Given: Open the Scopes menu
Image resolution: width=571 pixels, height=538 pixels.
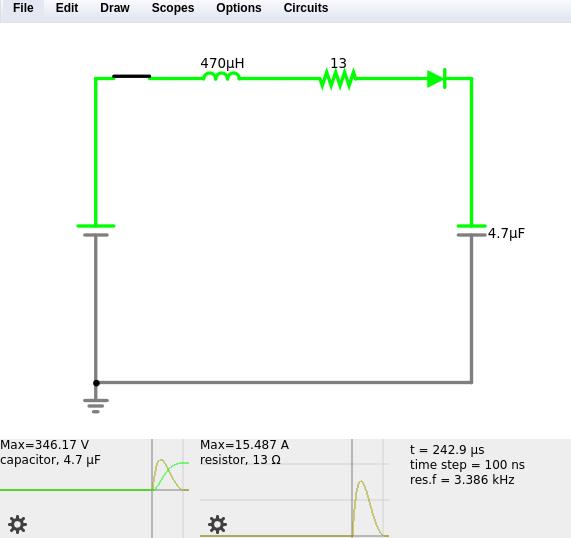Looking at the screenshot, I should pyautogui.click(x=173, y=8).
